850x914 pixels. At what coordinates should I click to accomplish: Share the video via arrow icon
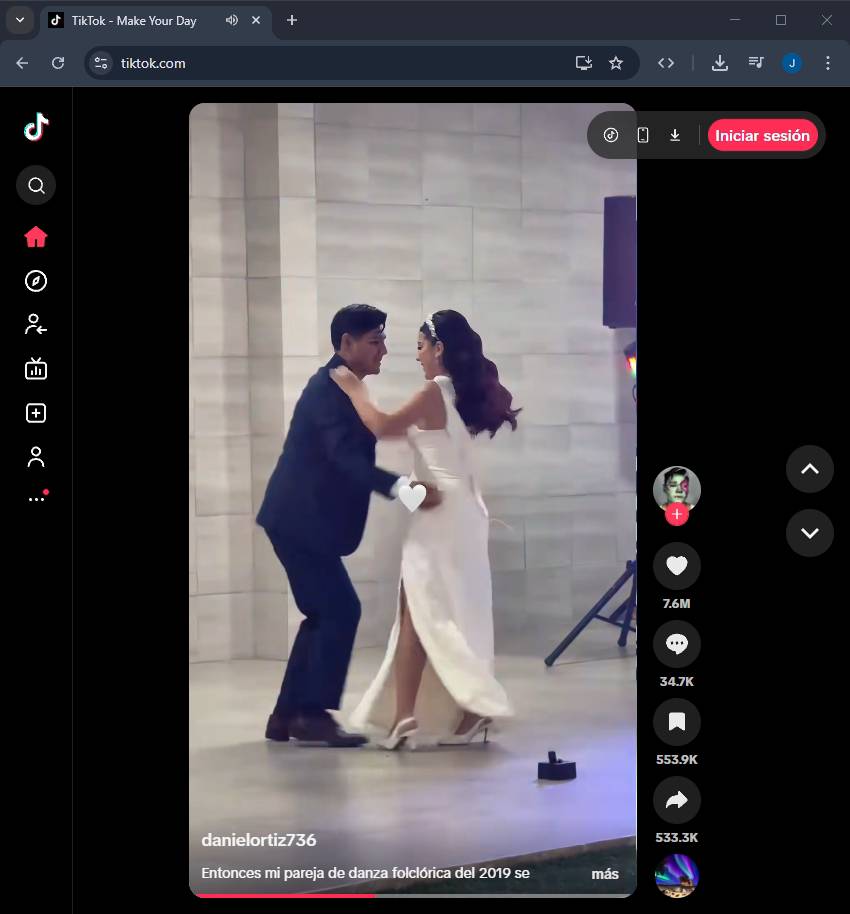click(676, 800)
